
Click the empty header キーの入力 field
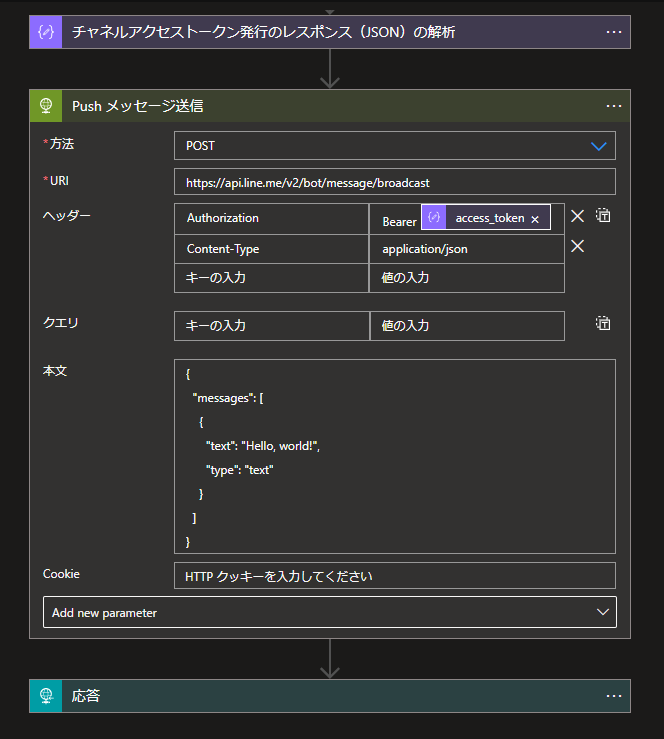point(271,278)
